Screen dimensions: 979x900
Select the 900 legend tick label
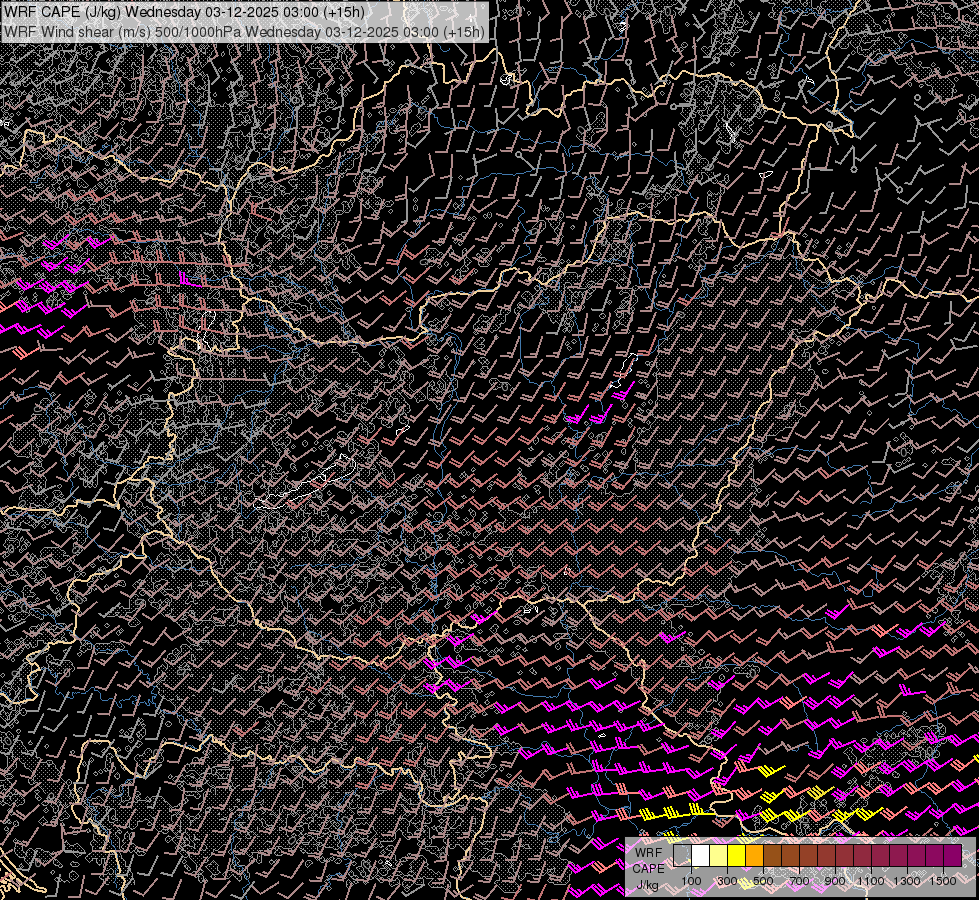pos(835,881)
